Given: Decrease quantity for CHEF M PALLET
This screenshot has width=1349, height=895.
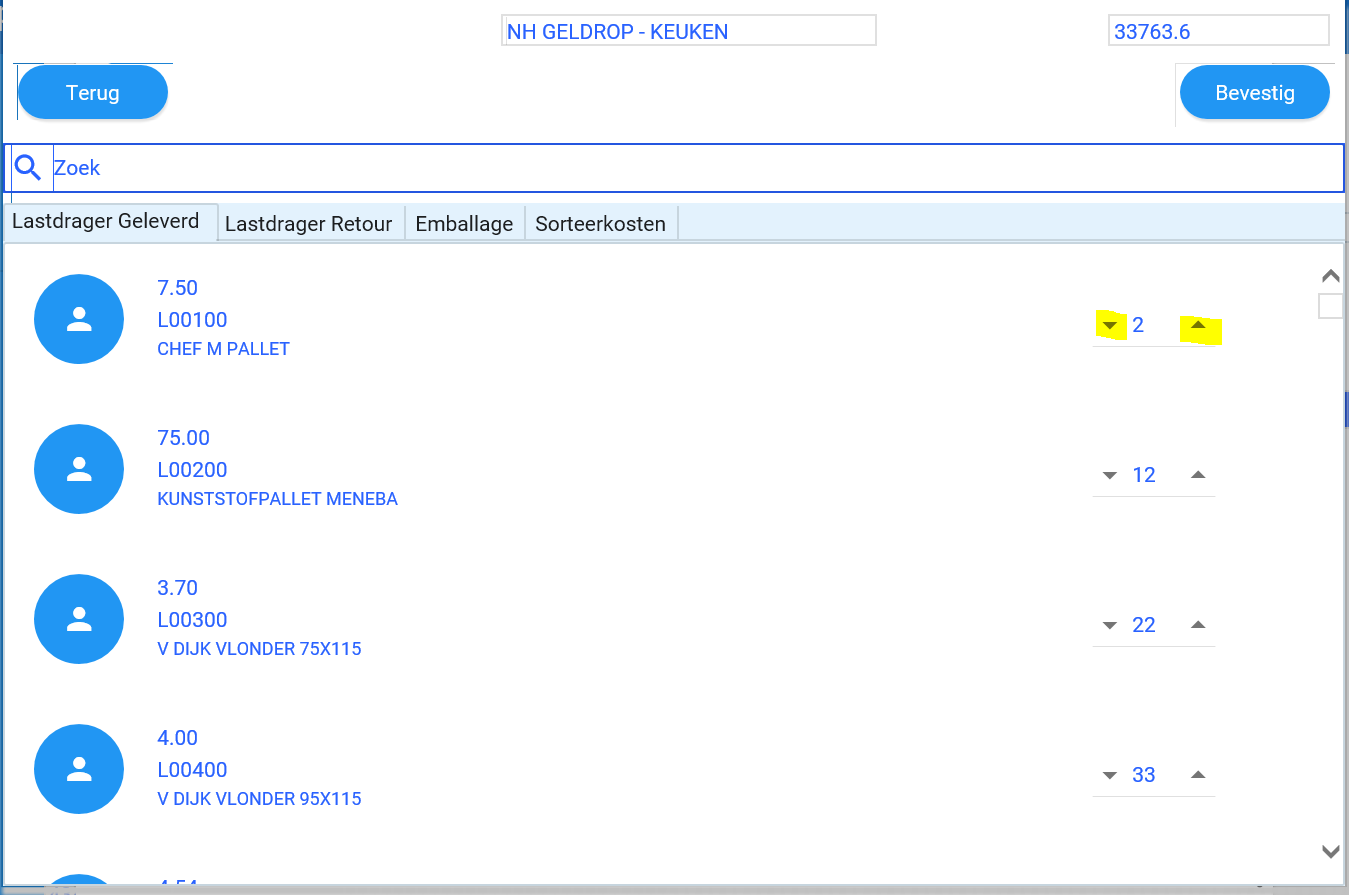Looking at the screenshot, I should click(1109, 326).
